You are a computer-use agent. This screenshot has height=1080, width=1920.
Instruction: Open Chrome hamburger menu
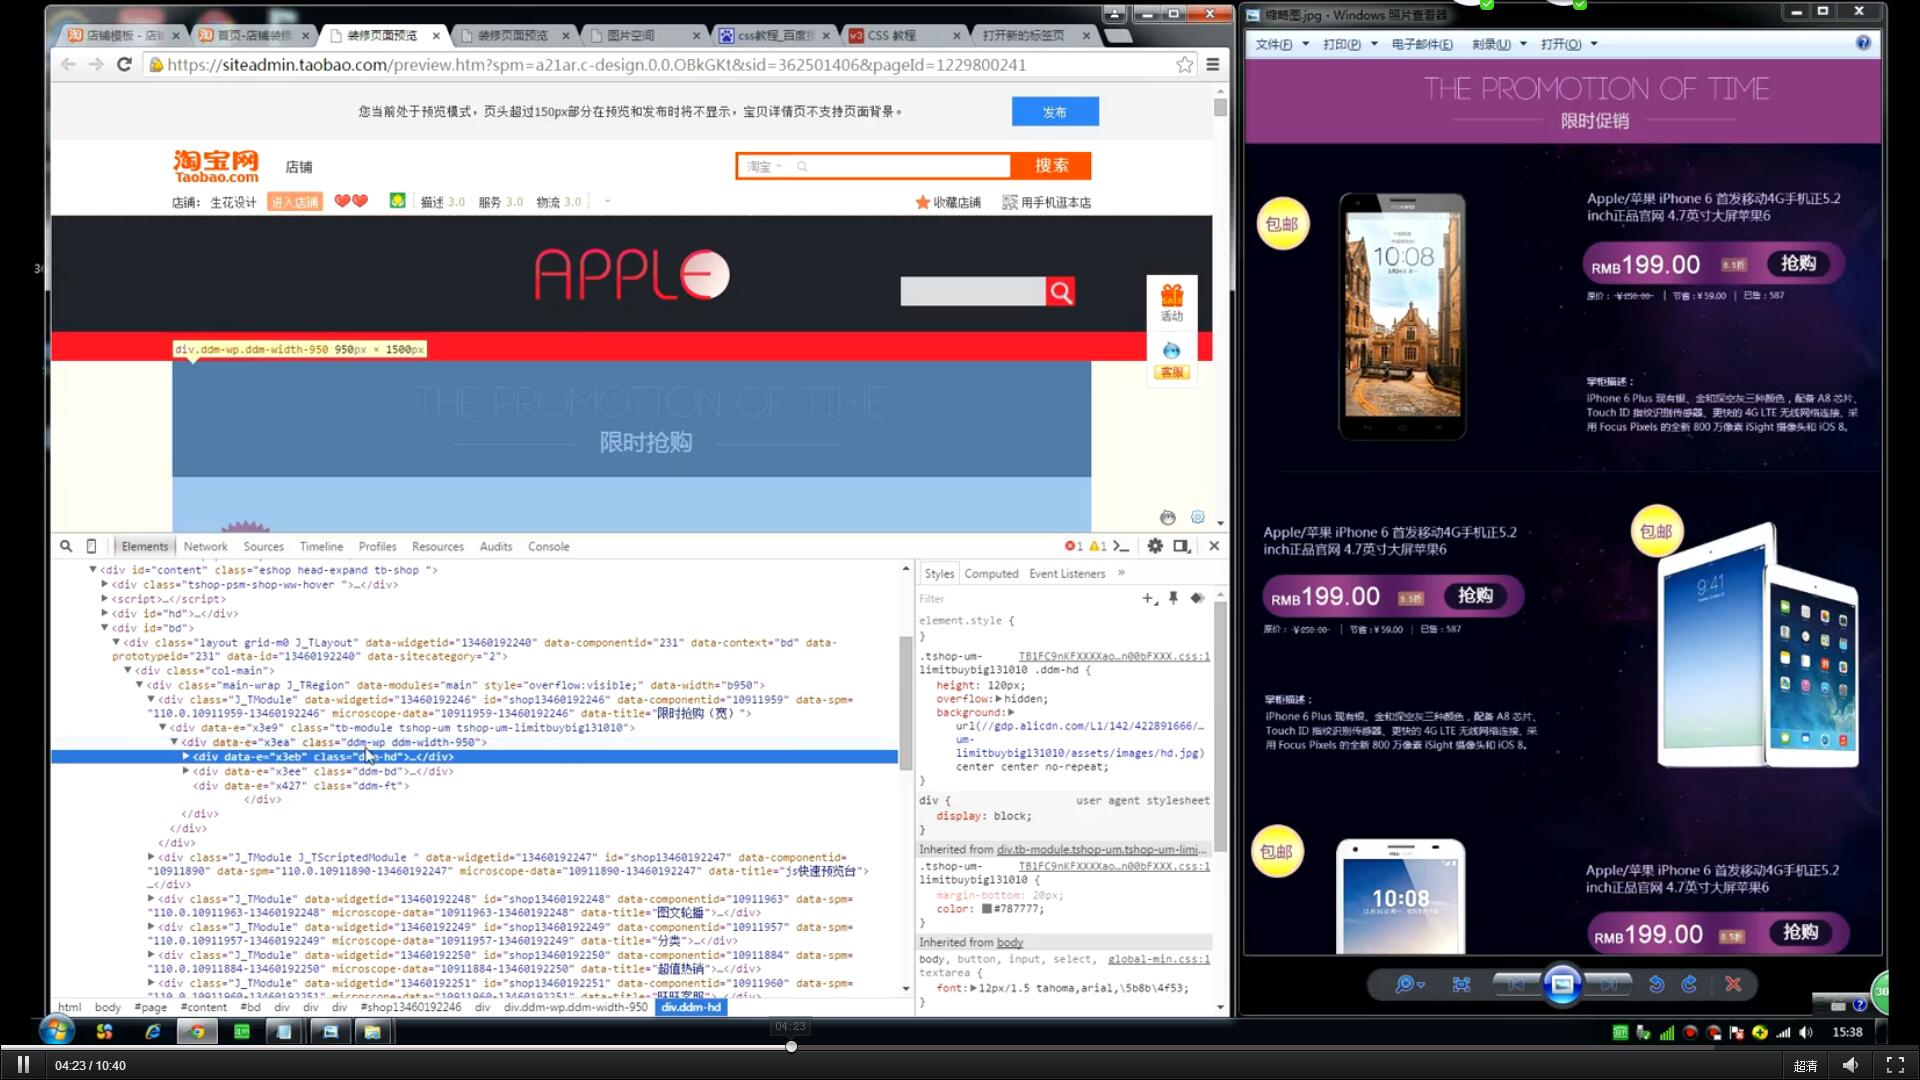tap(1213, 64)
